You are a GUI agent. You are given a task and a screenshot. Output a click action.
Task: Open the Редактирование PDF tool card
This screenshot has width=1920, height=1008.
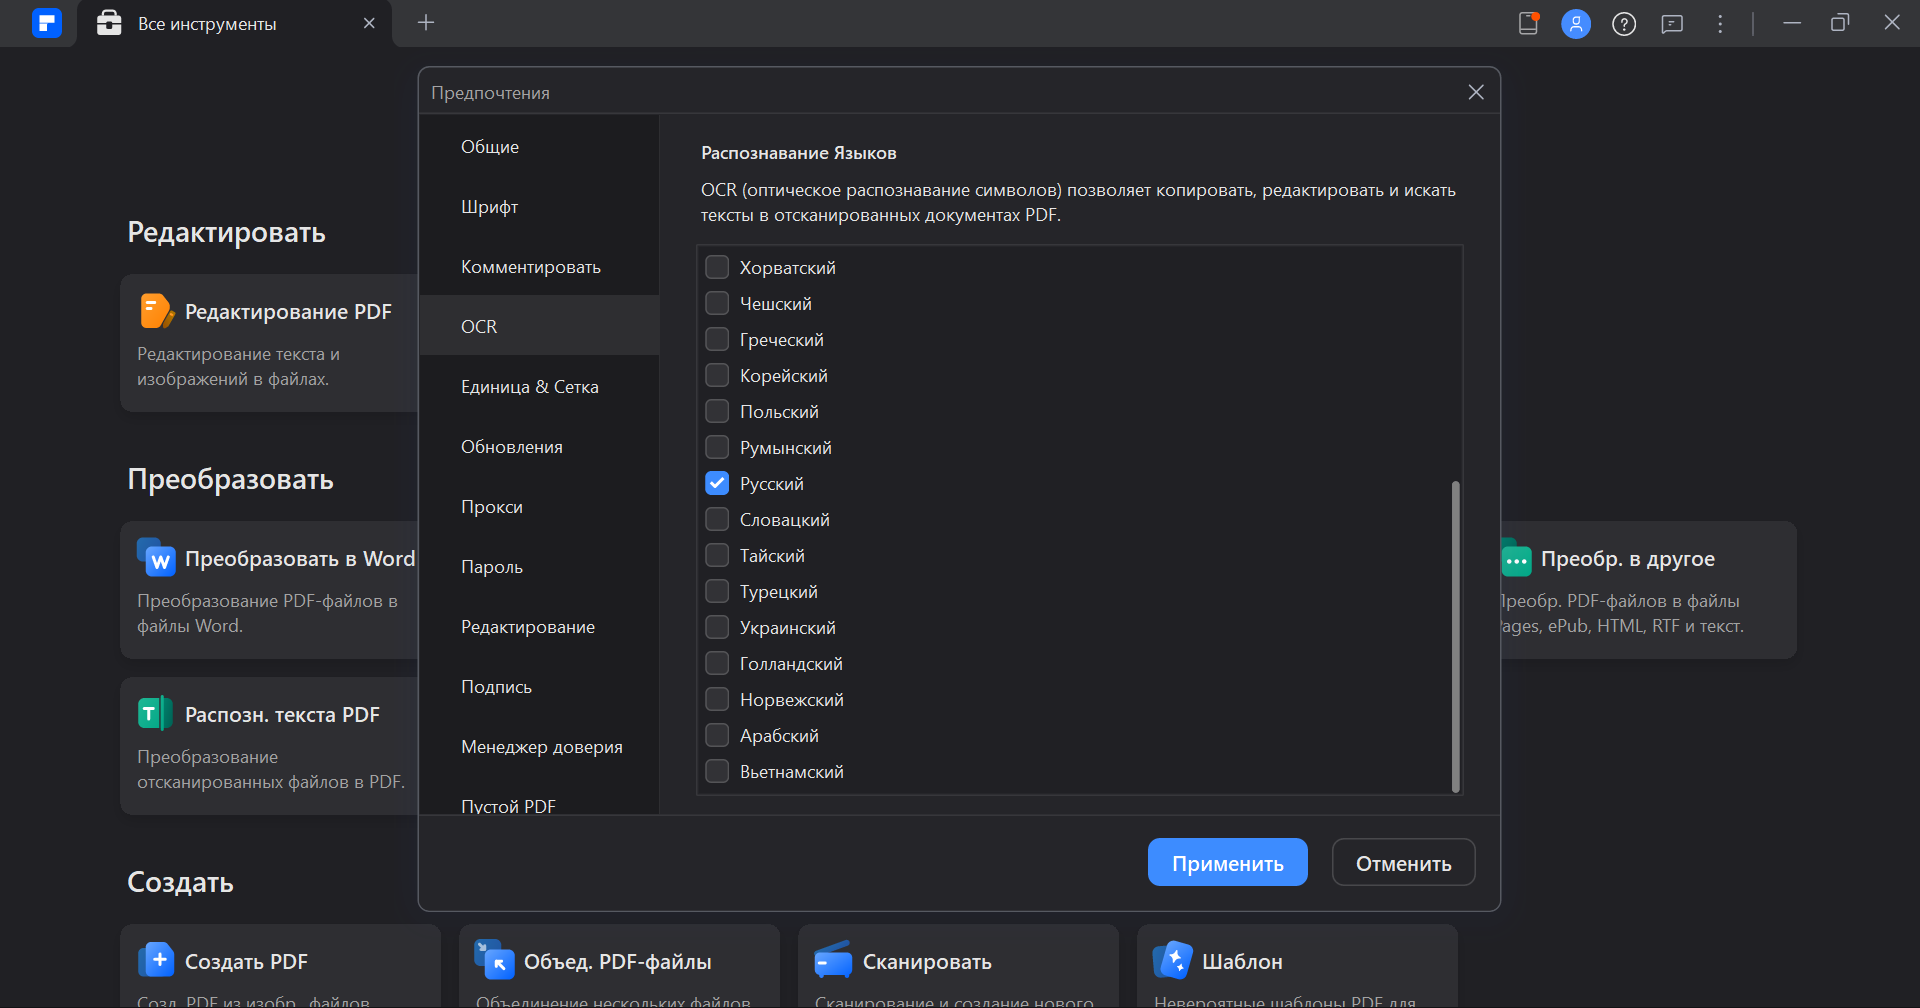[x=269, y=342]
